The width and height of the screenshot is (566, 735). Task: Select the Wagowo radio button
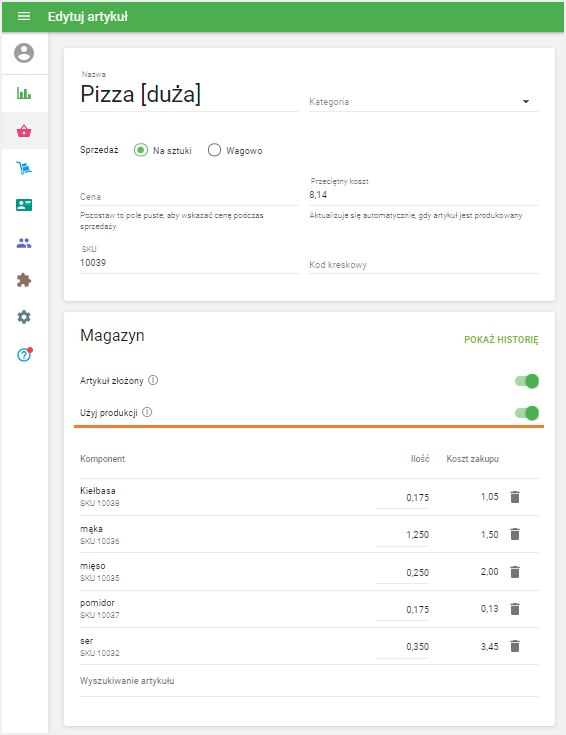pyautogui.click(x=214, y=150)
